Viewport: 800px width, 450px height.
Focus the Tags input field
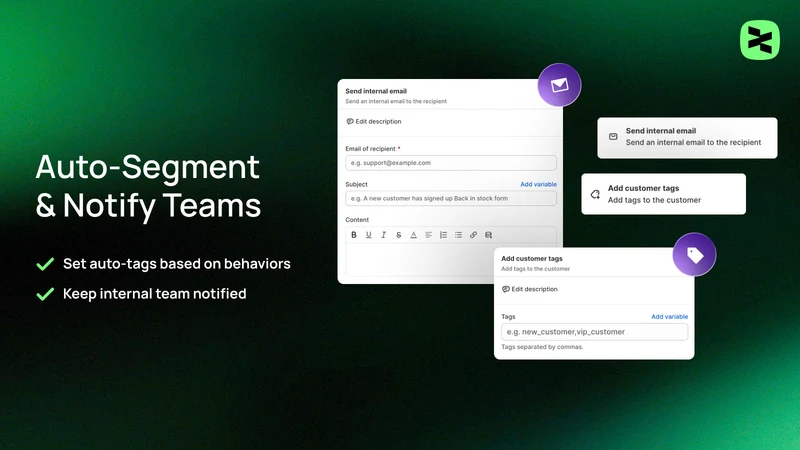594,332
